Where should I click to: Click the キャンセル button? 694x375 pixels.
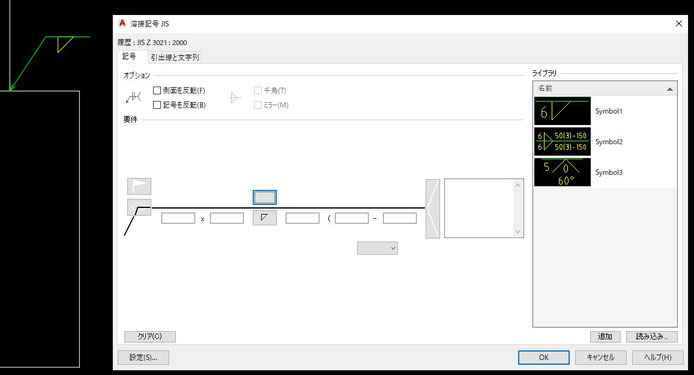pos(601,357)
